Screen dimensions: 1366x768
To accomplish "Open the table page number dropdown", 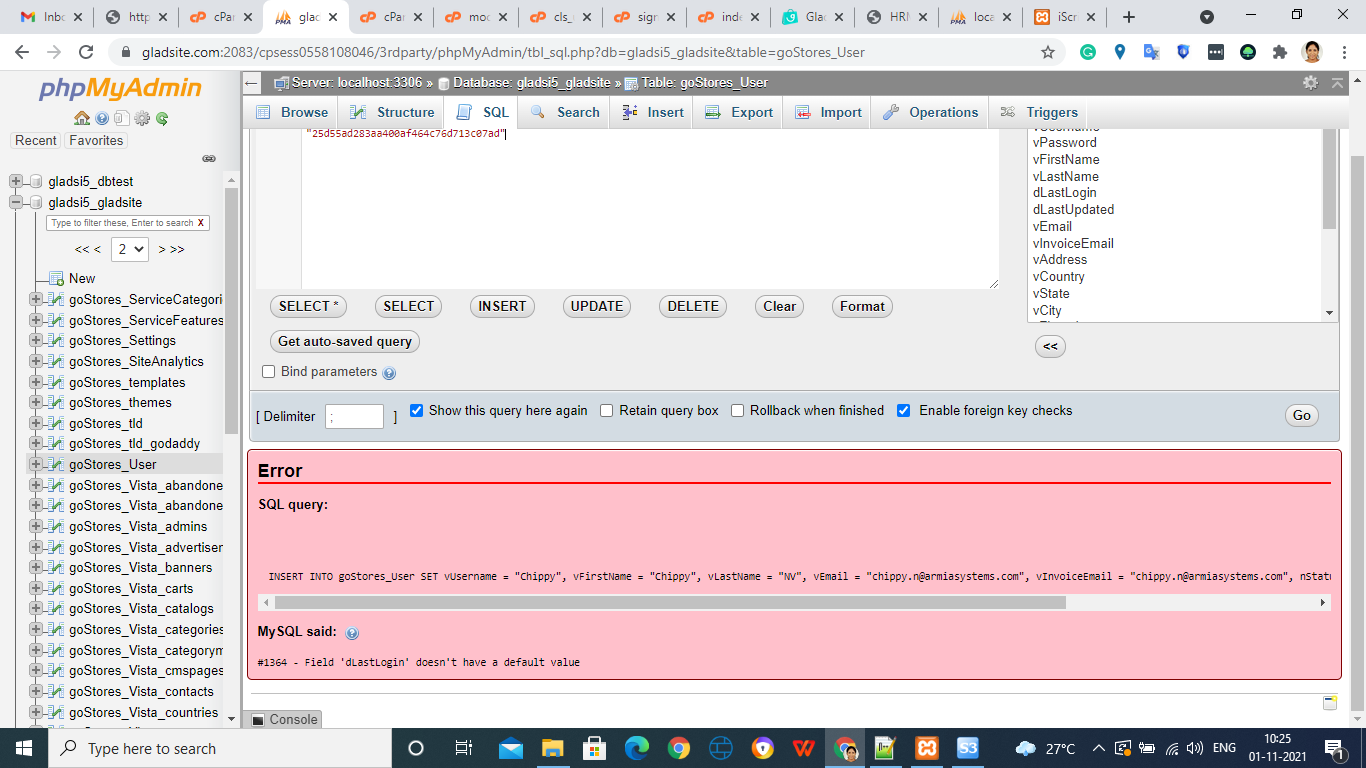I will (x=130, y=249).
